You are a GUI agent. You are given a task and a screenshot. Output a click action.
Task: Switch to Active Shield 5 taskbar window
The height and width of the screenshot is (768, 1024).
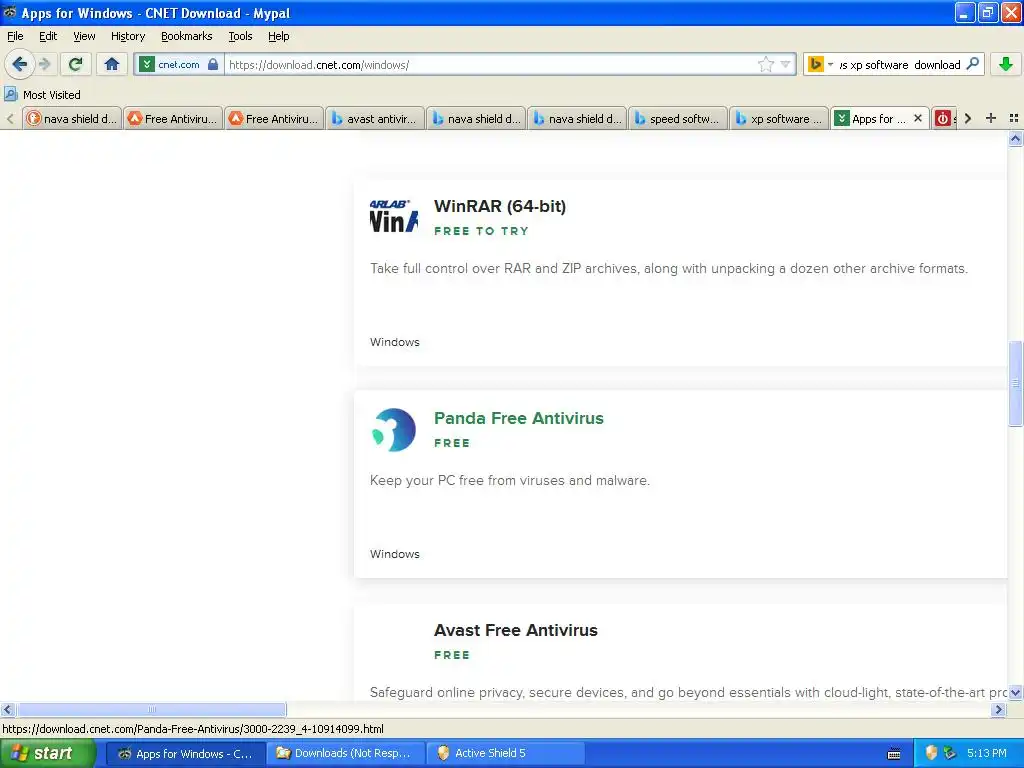pyautogui.click(x=505, y=754)
